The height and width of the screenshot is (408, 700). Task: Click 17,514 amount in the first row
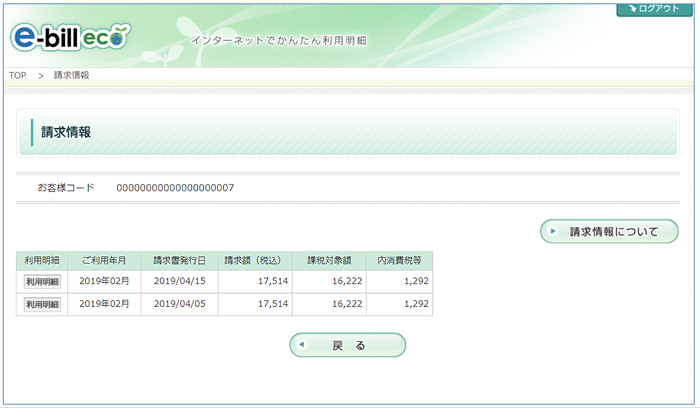click(x=271, y=283)
